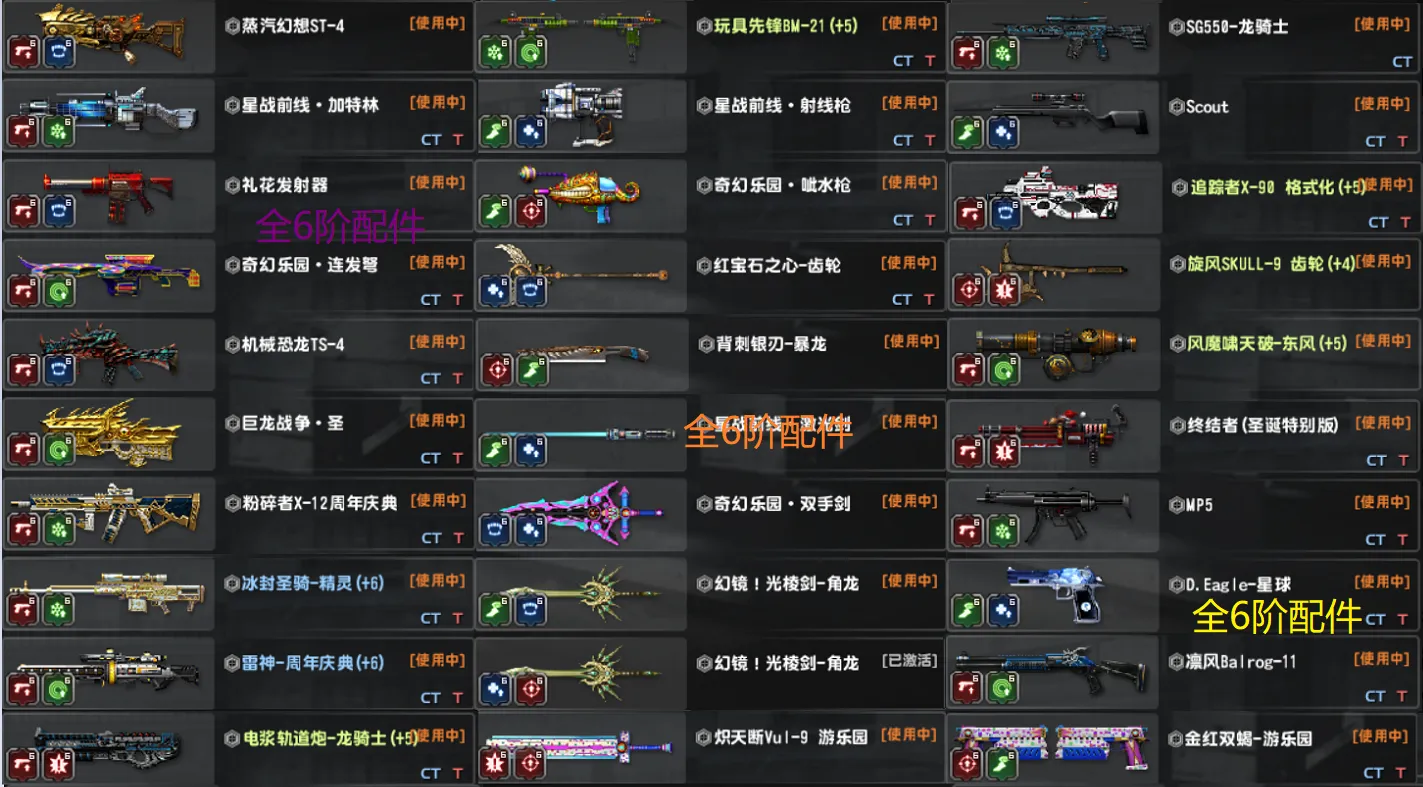Toggle CT team label on 星战前线·加特林
The image size is (1423, 787).
coord(431,140)
